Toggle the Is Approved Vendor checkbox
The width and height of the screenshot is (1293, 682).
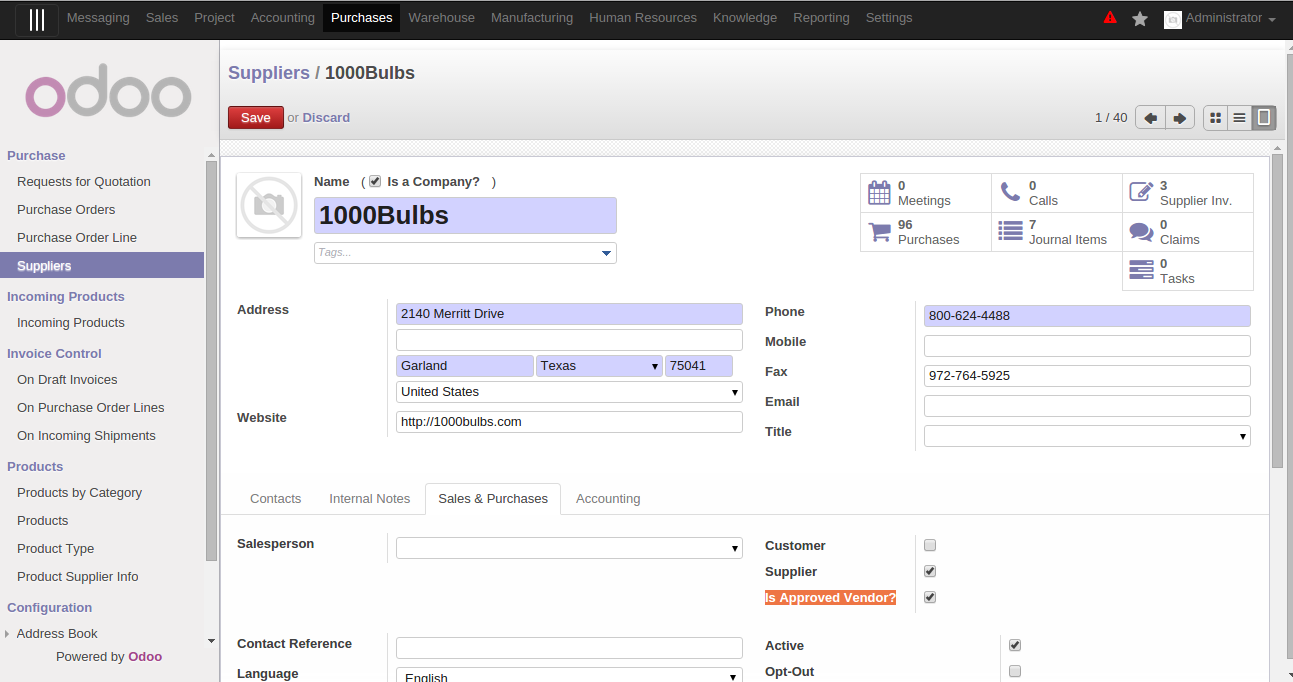click(x=930, y=597)
